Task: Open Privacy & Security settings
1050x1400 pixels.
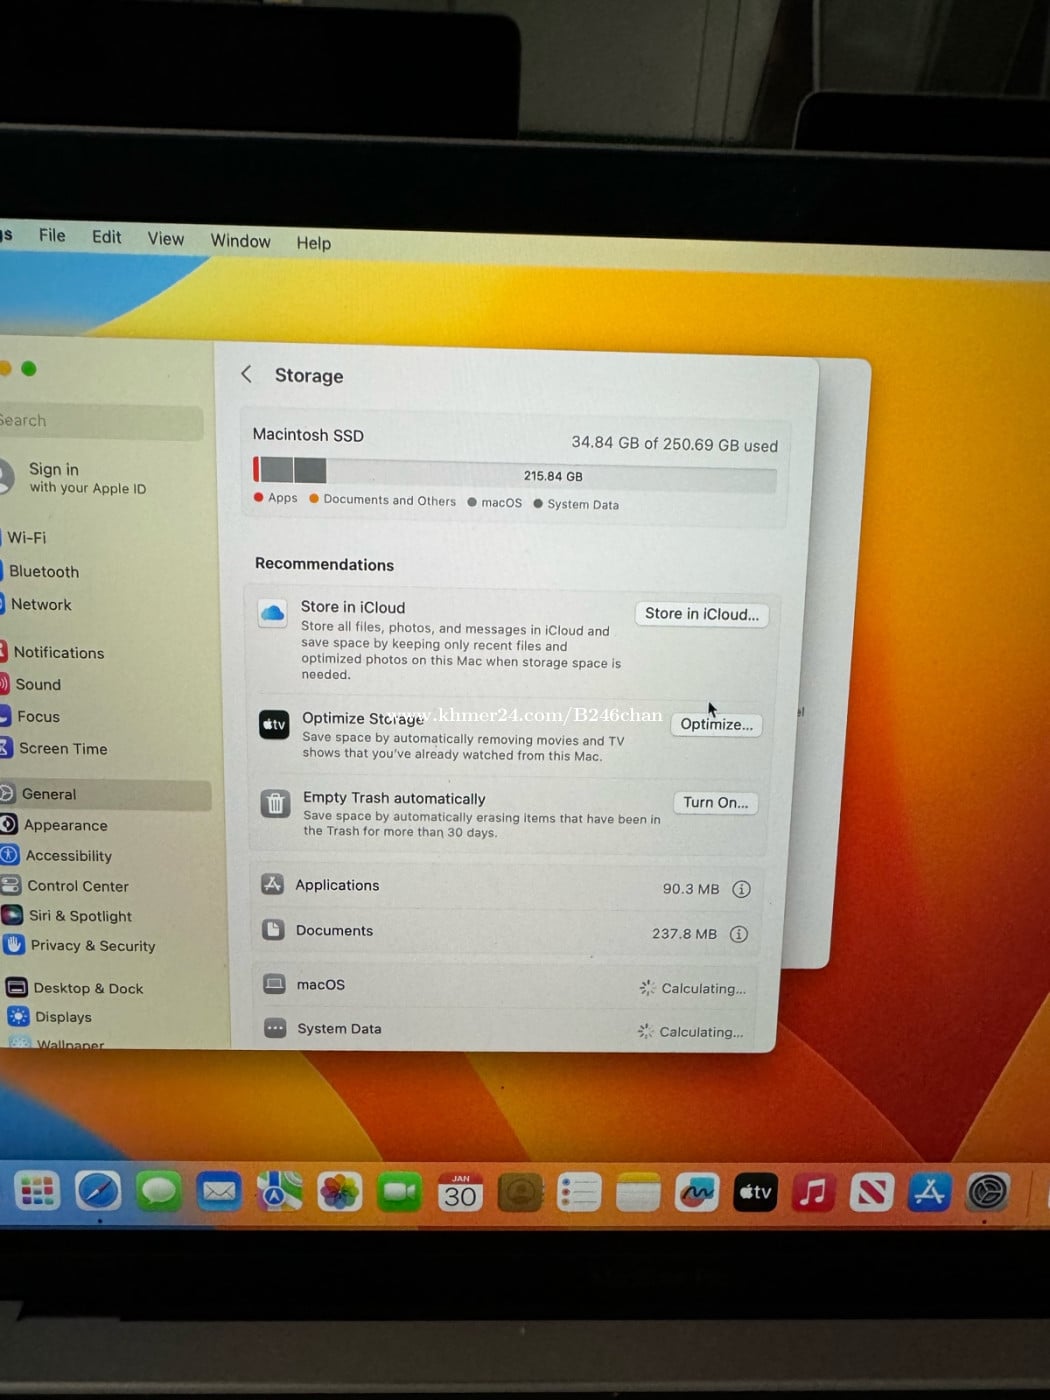Action: (x=92, y=946)
